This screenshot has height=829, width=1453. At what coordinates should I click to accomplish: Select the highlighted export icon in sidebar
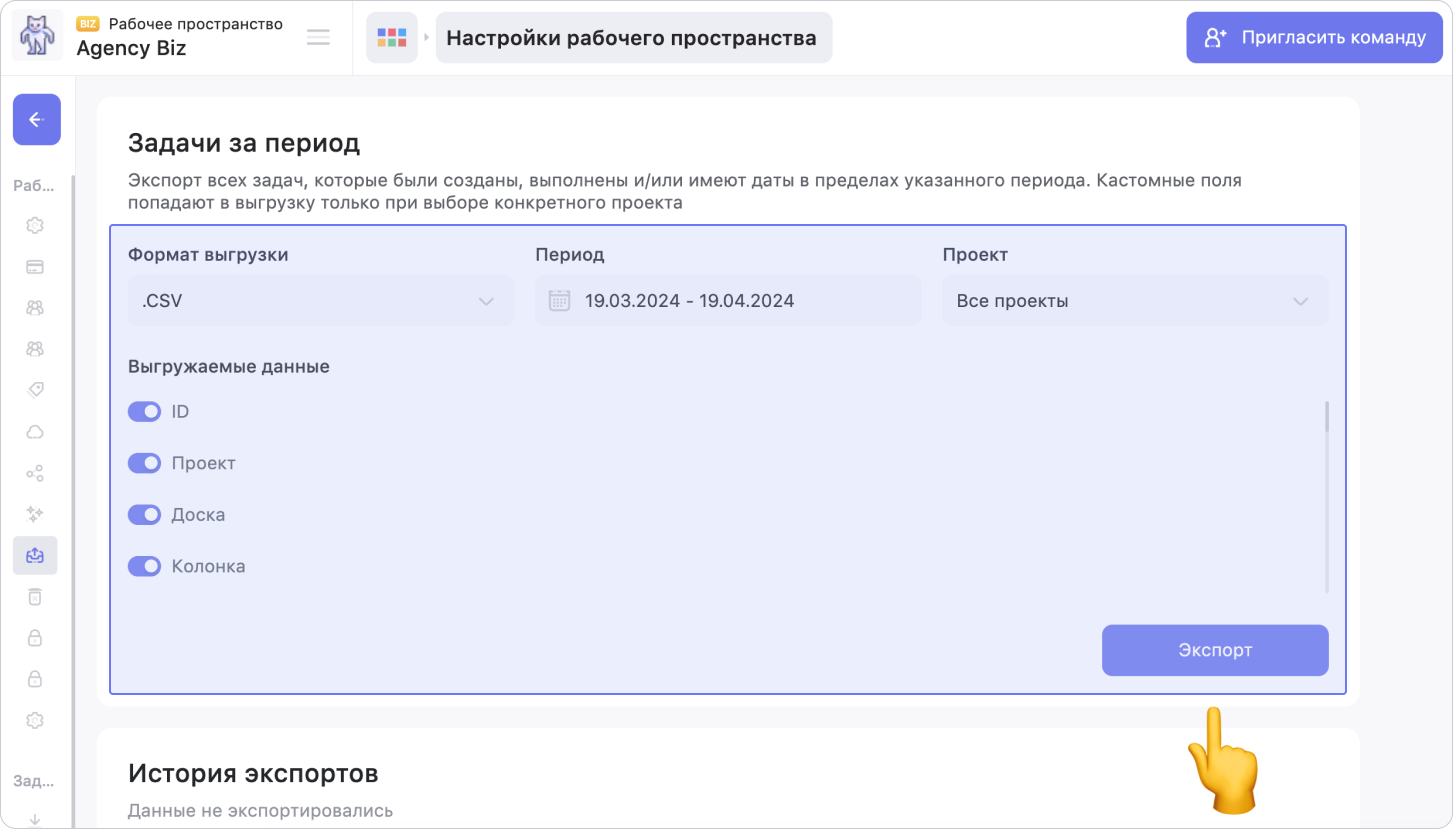click(35, 555)
